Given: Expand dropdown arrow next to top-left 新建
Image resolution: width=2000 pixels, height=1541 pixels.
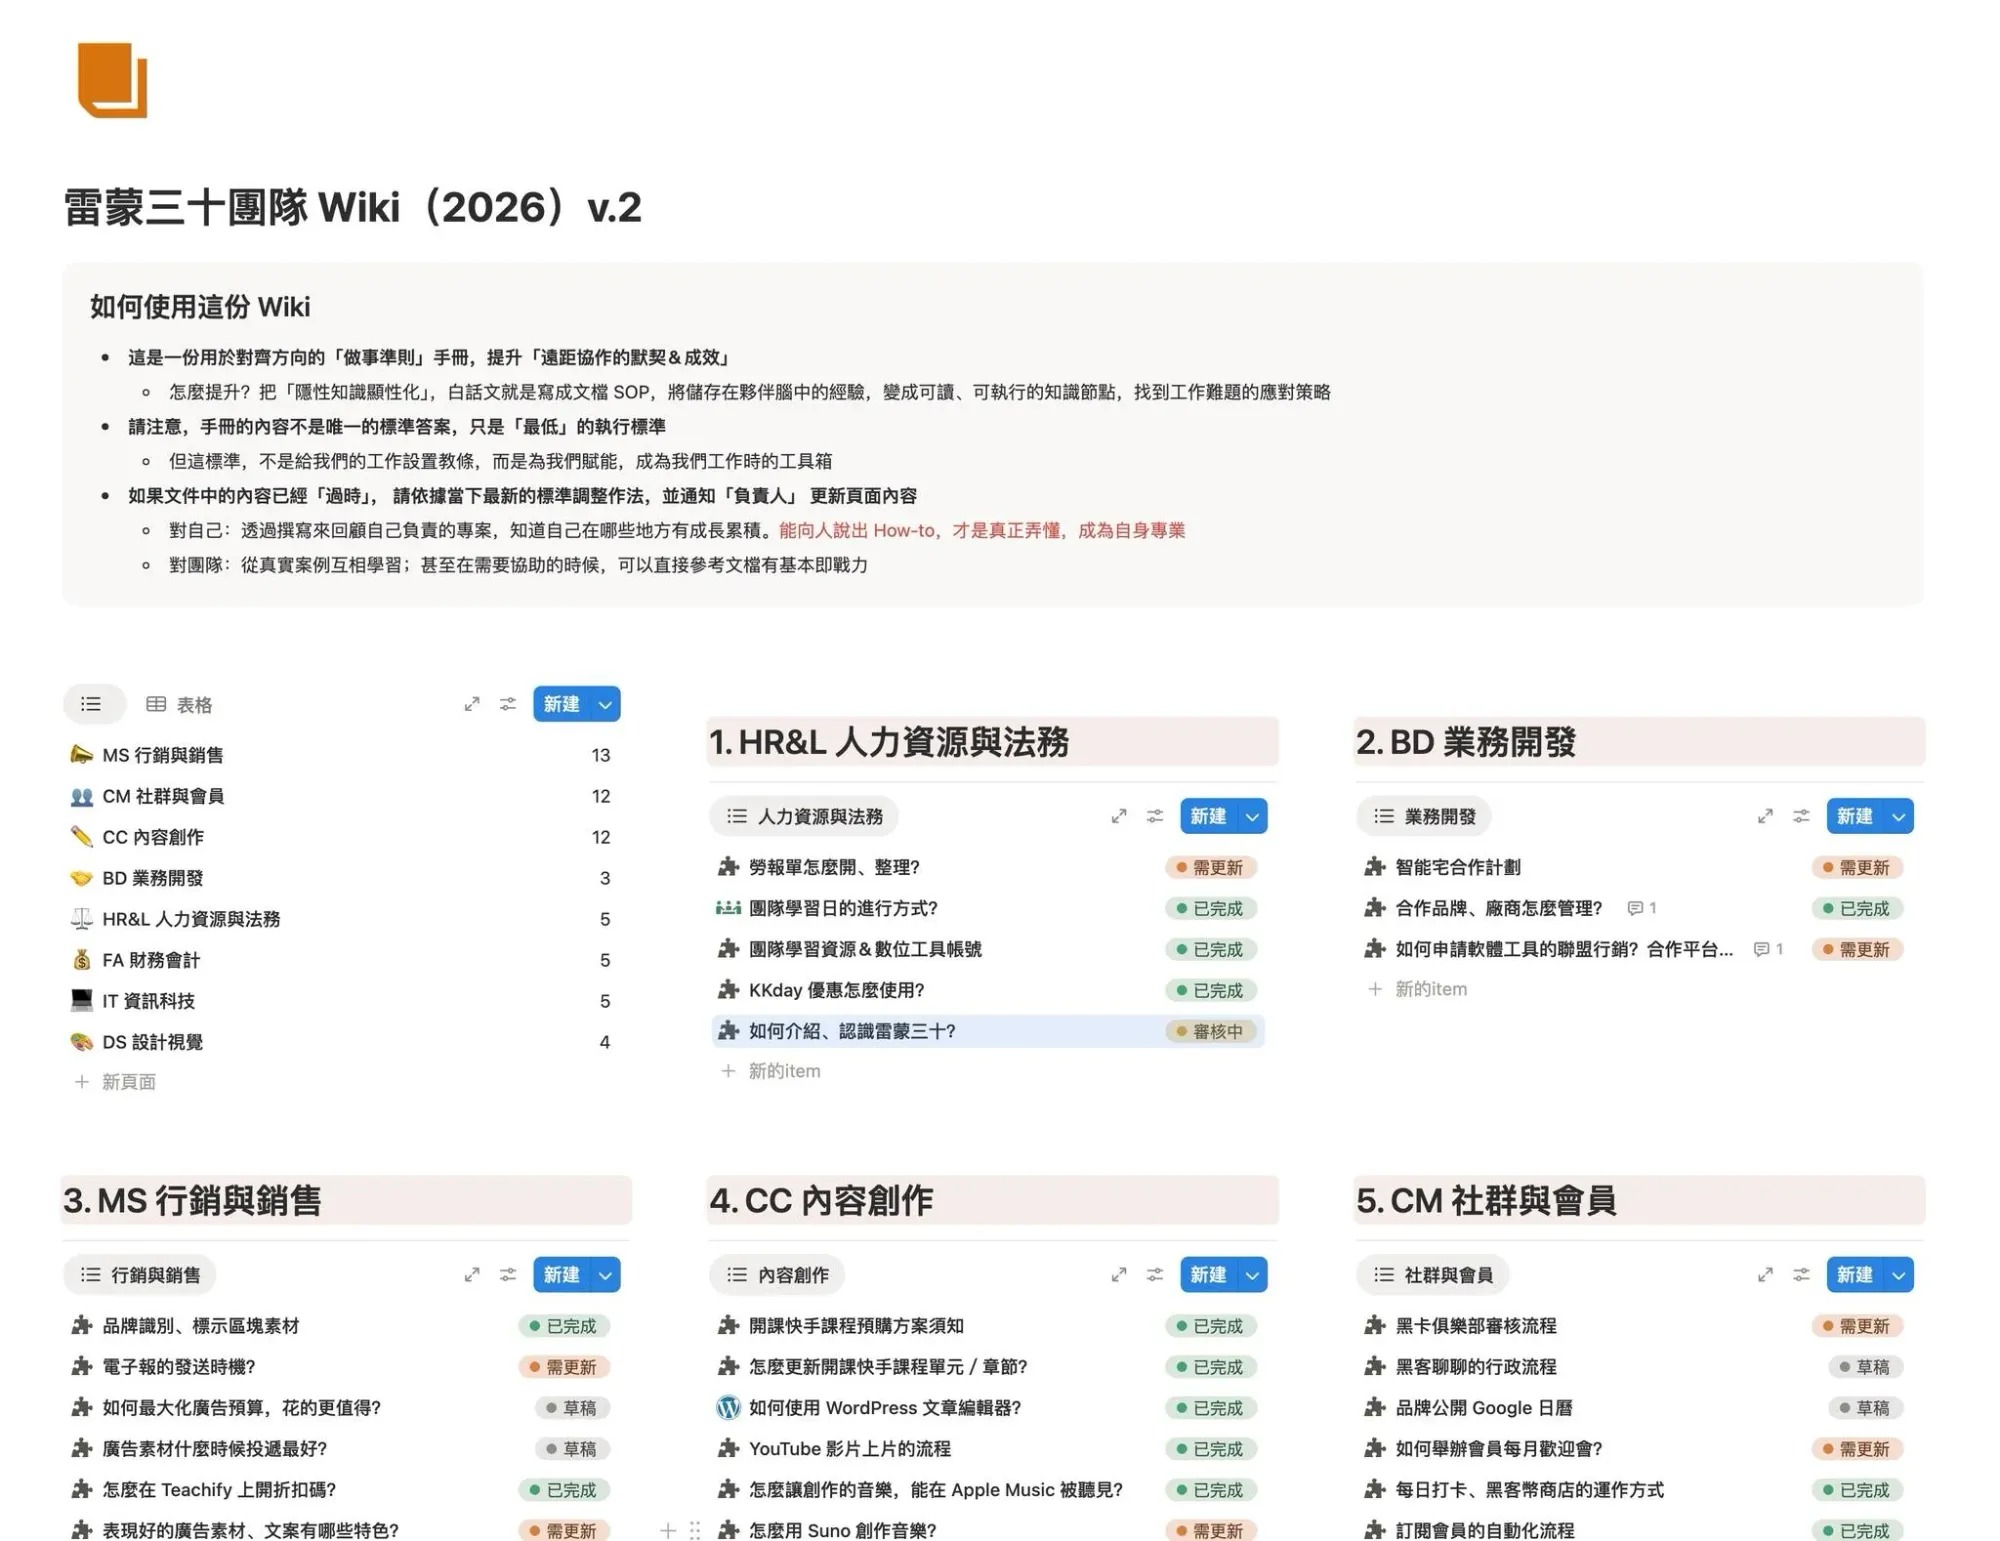Looking at the screenshot, I should pos(605,704).
